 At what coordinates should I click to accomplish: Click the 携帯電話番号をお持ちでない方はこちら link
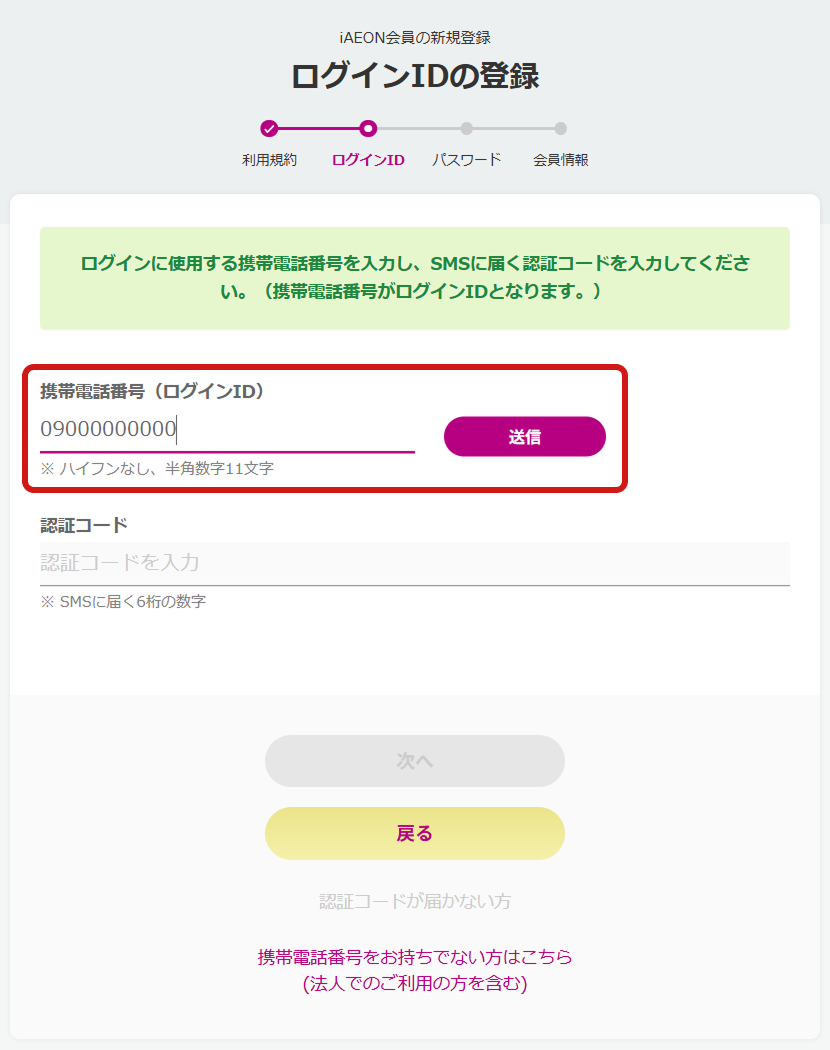coord(414,956)
